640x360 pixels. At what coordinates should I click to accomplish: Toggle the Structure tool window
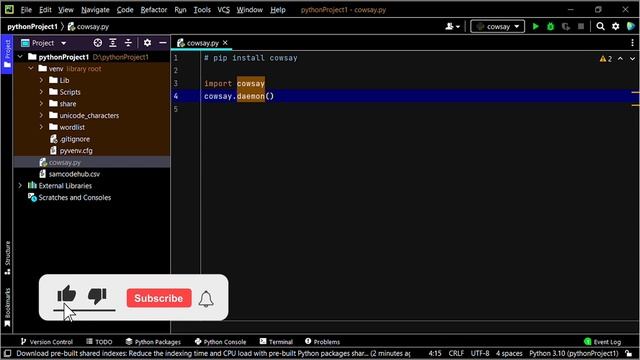[7, 258]
